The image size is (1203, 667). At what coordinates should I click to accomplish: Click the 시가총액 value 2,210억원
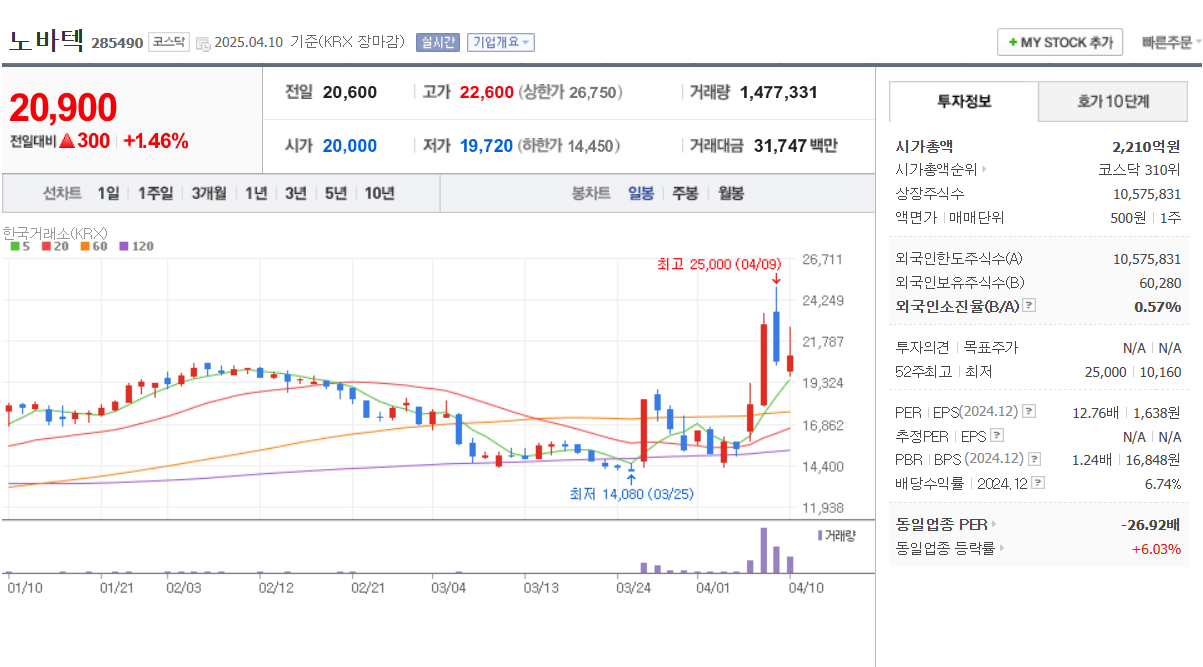point(1146,146)
